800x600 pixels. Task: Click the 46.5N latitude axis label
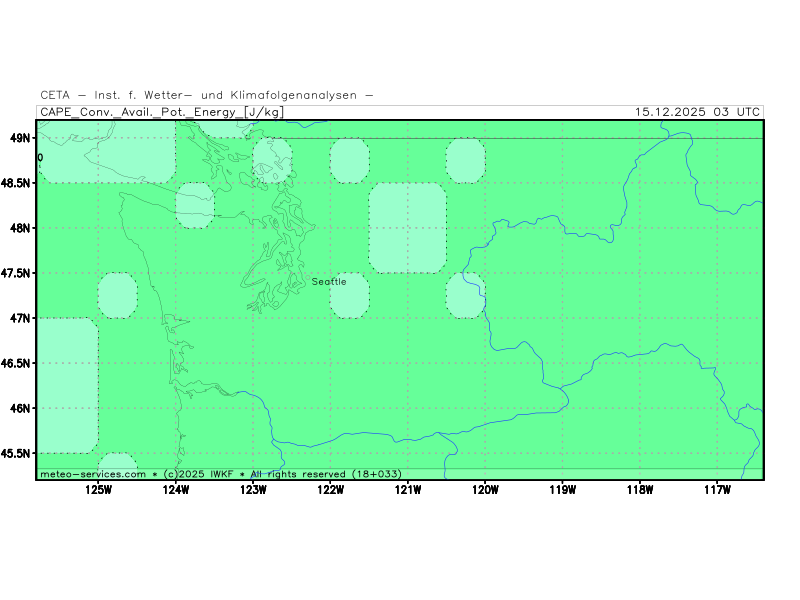pos(15,363)
